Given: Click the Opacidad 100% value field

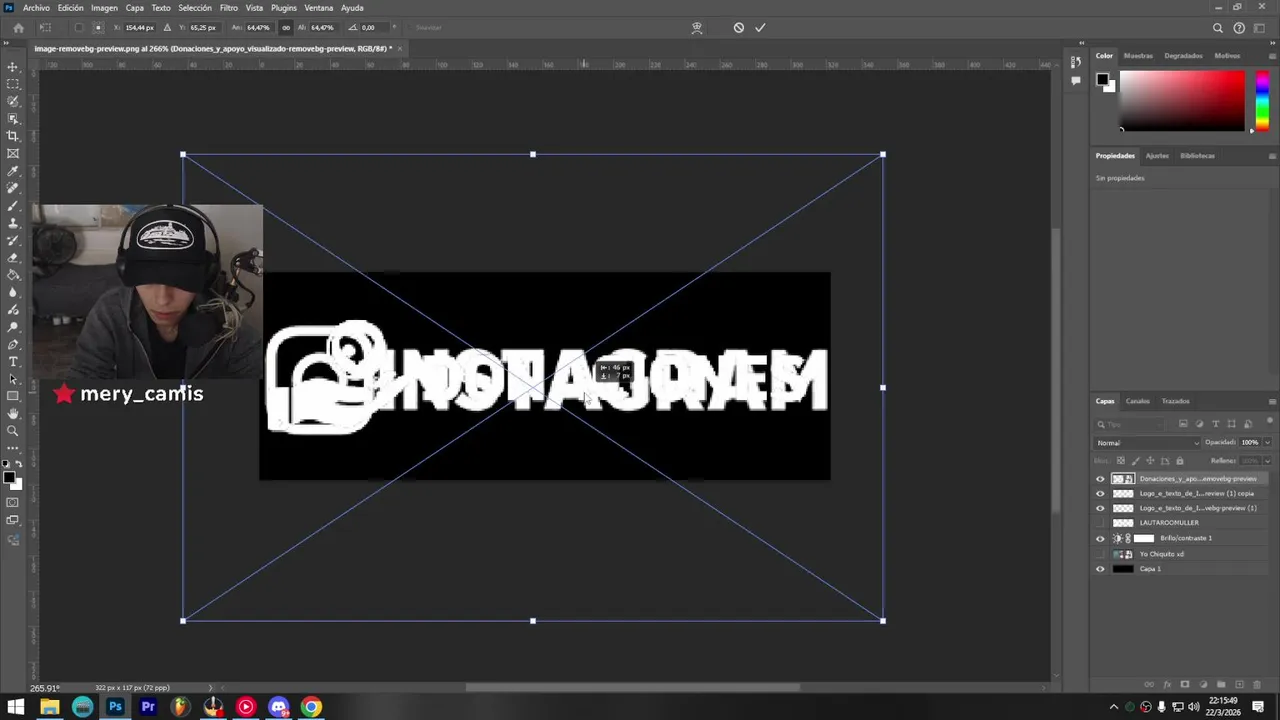Looking at the screenshot, I should click(x=1251, y=442).
